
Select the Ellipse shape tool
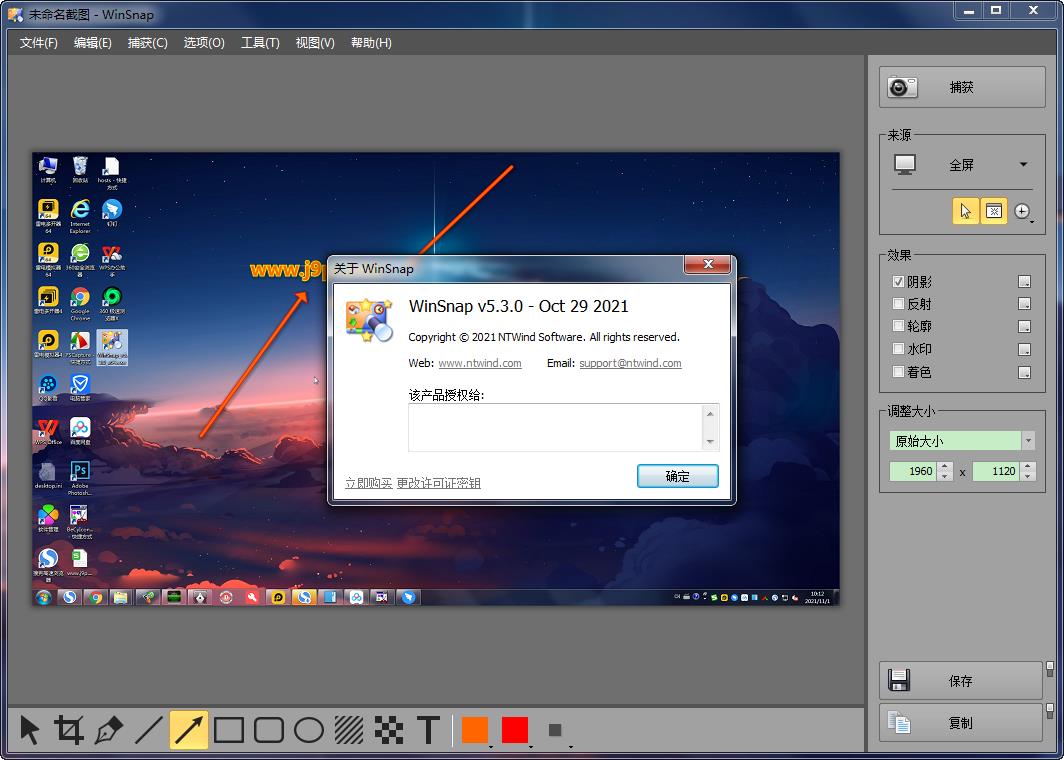point(309,730)
